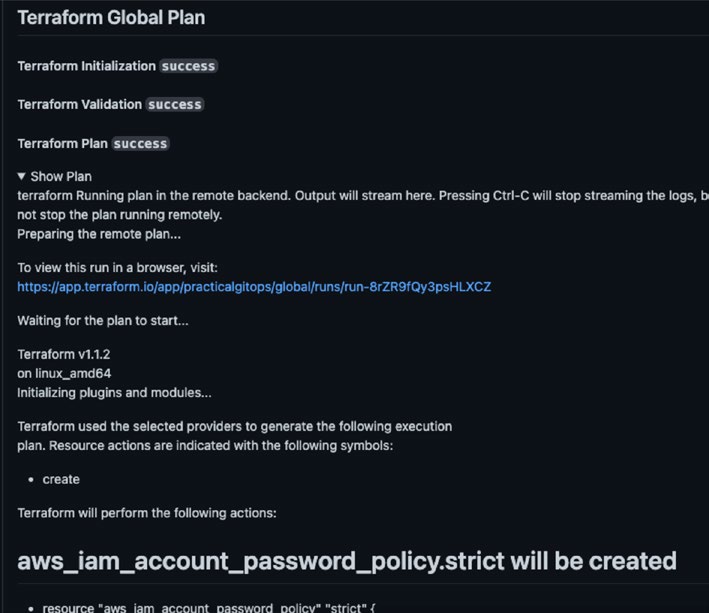The height and width of the screenshot is (613, 709).
Task: Click the success badge next to Terraform Validation
Action: click(175, 105)
